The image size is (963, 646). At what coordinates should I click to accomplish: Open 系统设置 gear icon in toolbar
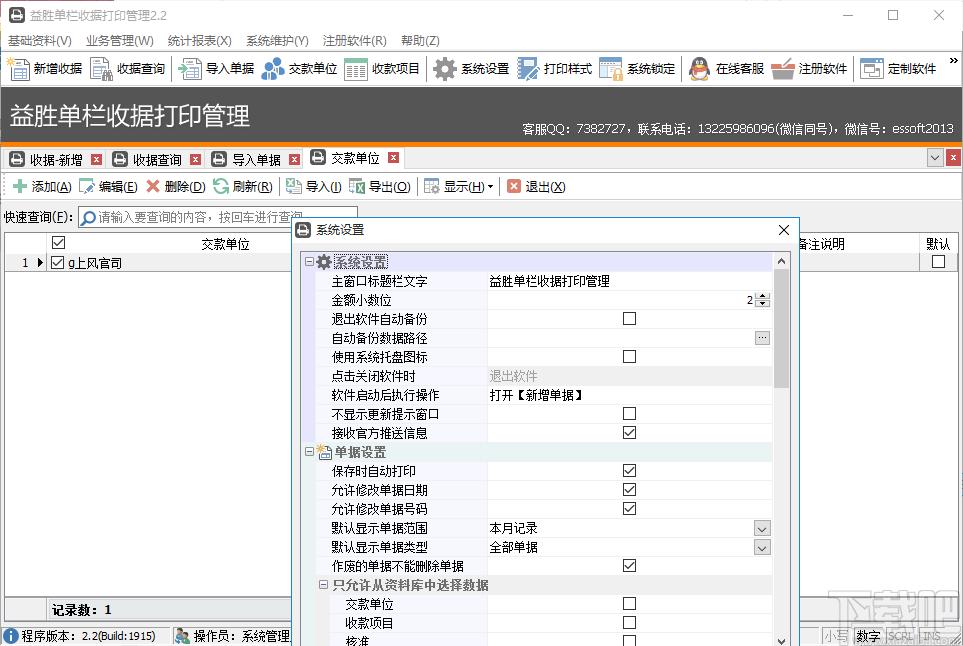tap(445, 68)
